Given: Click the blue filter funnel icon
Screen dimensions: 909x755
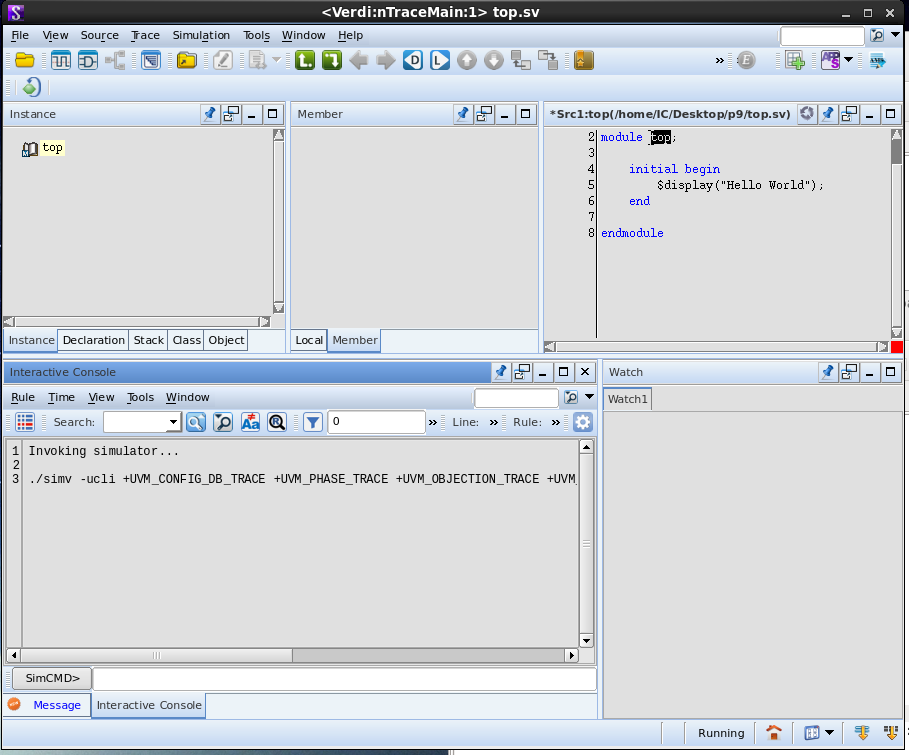Looking at the screenshot, I should [312, 422].
